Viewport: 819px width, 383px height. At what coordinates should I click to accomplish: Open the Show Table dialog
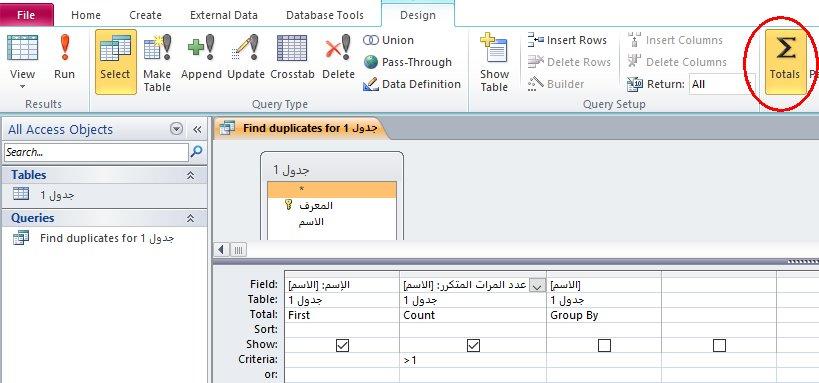point(494,61)
